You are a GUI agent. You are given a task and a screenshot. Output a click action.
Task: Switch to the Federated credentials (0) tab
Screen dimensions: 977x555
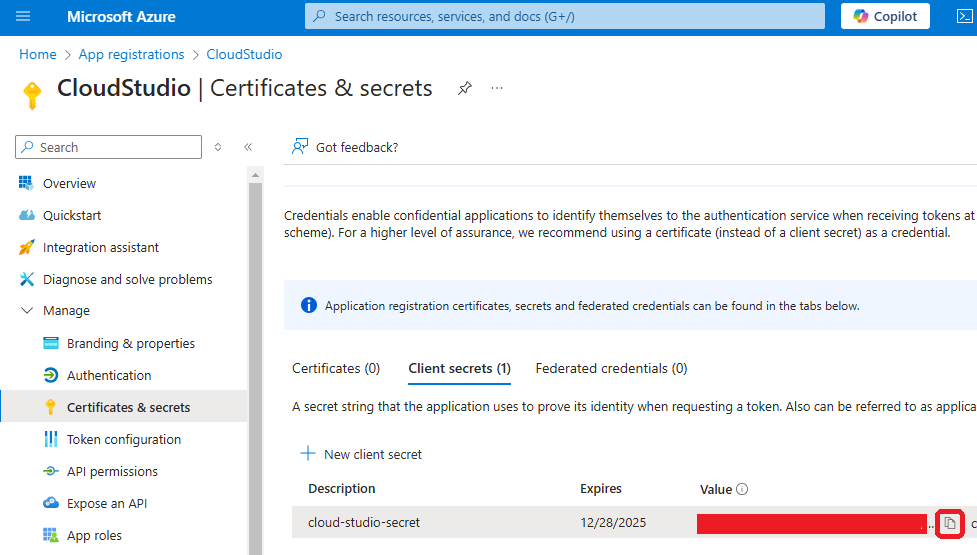point(611,368)
